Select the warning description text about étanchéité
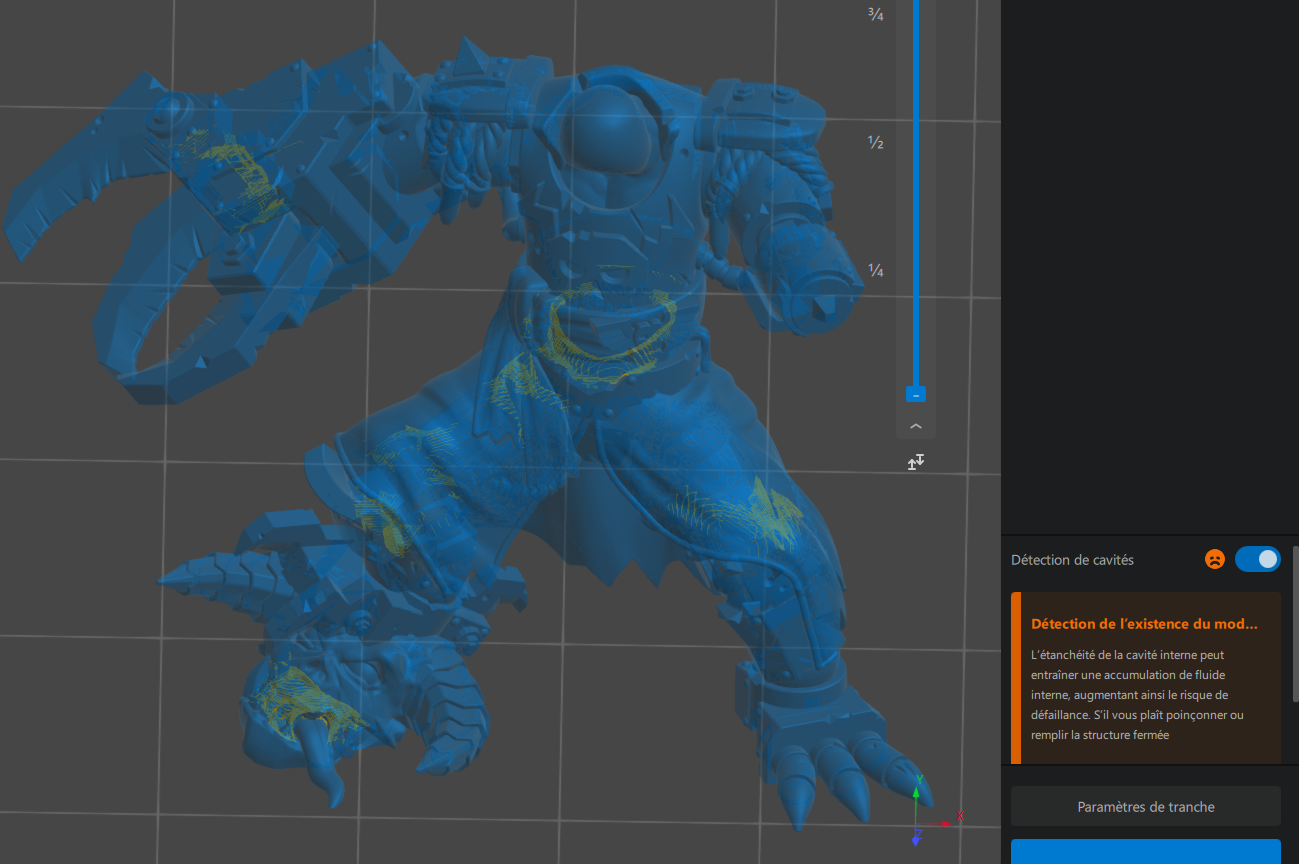The image size is (1299, 864). coord(1137,695)
